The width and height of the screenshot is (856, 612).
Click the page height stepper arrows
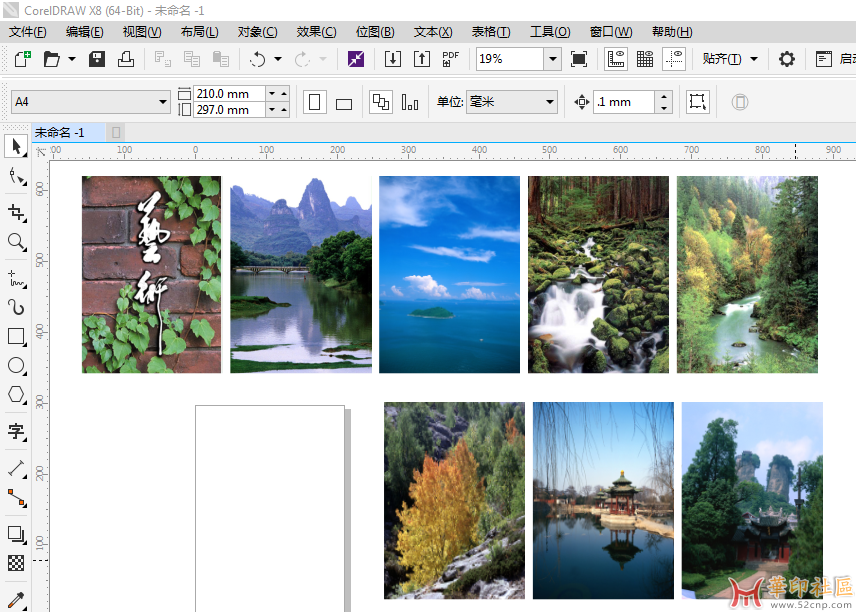point(277,110)
